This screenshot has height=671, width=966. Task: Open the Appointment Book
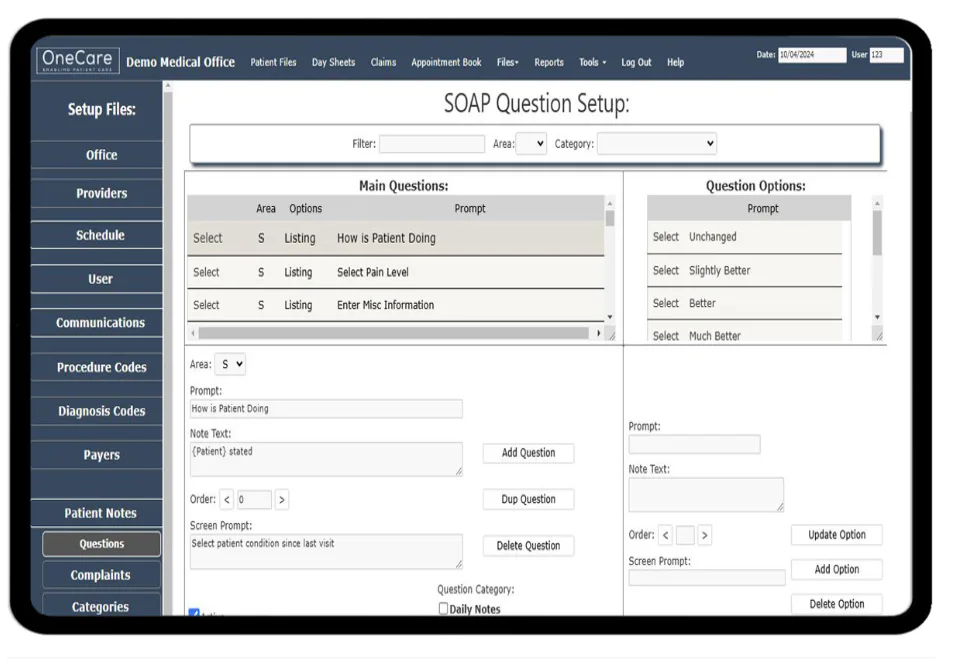pyautogui.click(x=446, y=62)
